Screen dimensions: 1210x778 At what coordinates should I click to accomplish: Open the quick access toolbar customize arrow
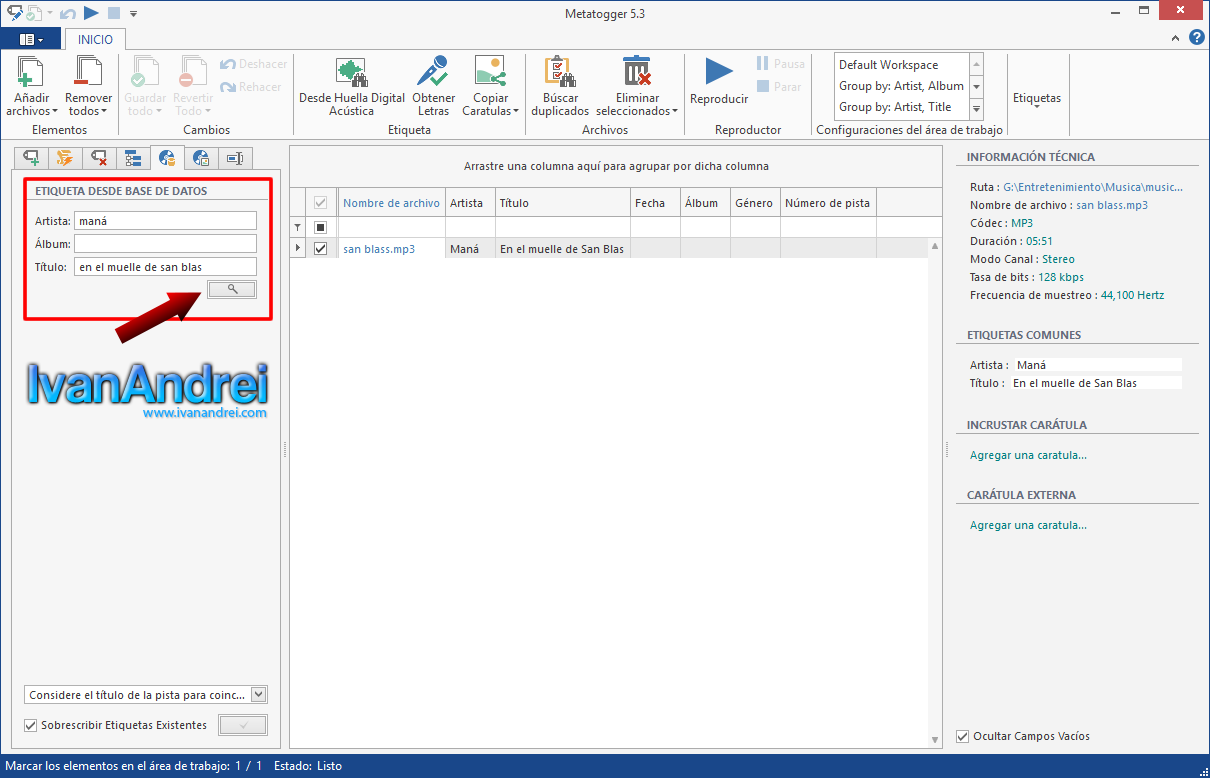[134, 14]
